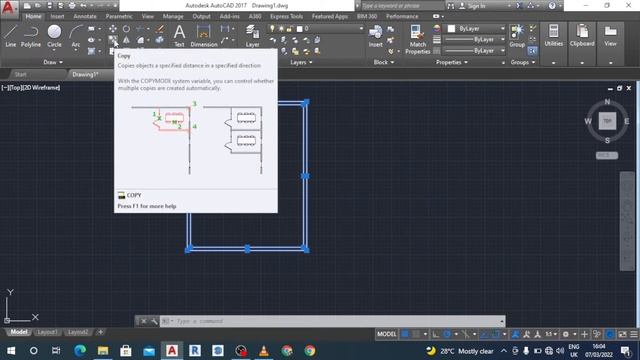Click the Help question mark icon
This screenshot has width=640, height=360.
click(552, 6)
